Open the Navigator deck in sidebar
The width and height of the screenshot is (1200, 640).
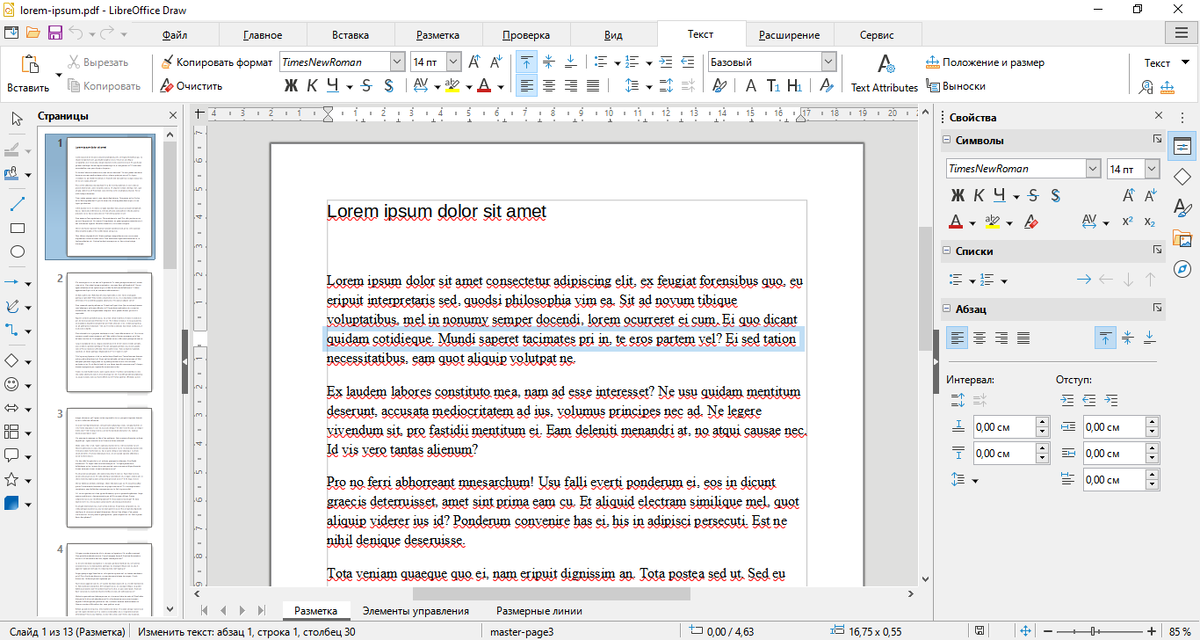[1182, 270]
